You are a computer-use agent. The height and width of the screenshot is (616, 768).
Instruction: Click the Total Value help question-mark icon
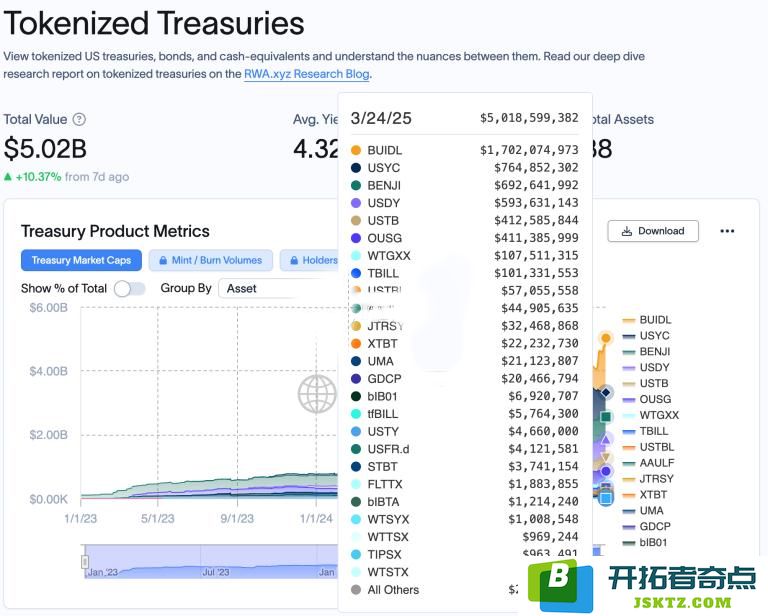79,119
